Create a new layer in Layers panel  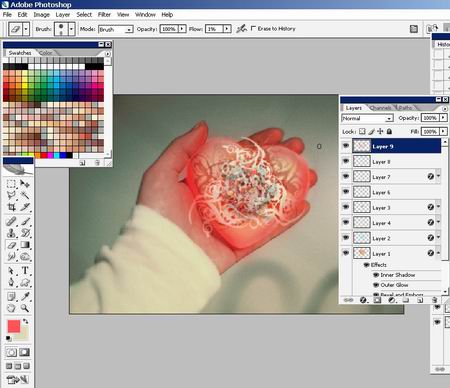(x=420, y=300)
